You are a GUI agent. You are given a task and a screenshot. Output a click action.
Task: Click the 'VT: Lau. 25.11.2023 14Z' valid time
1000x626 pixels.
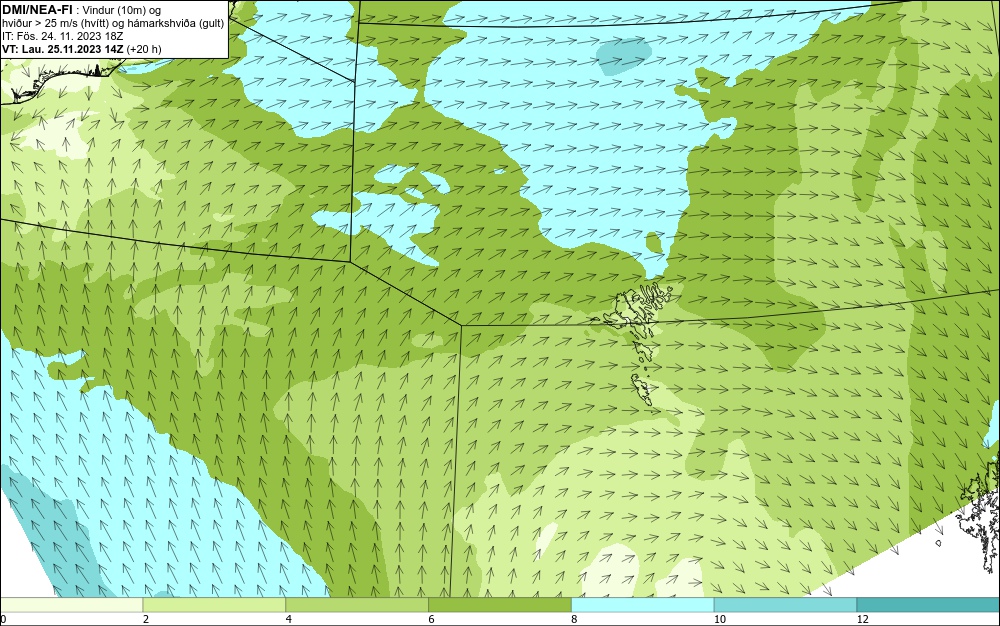pos(63,49)
